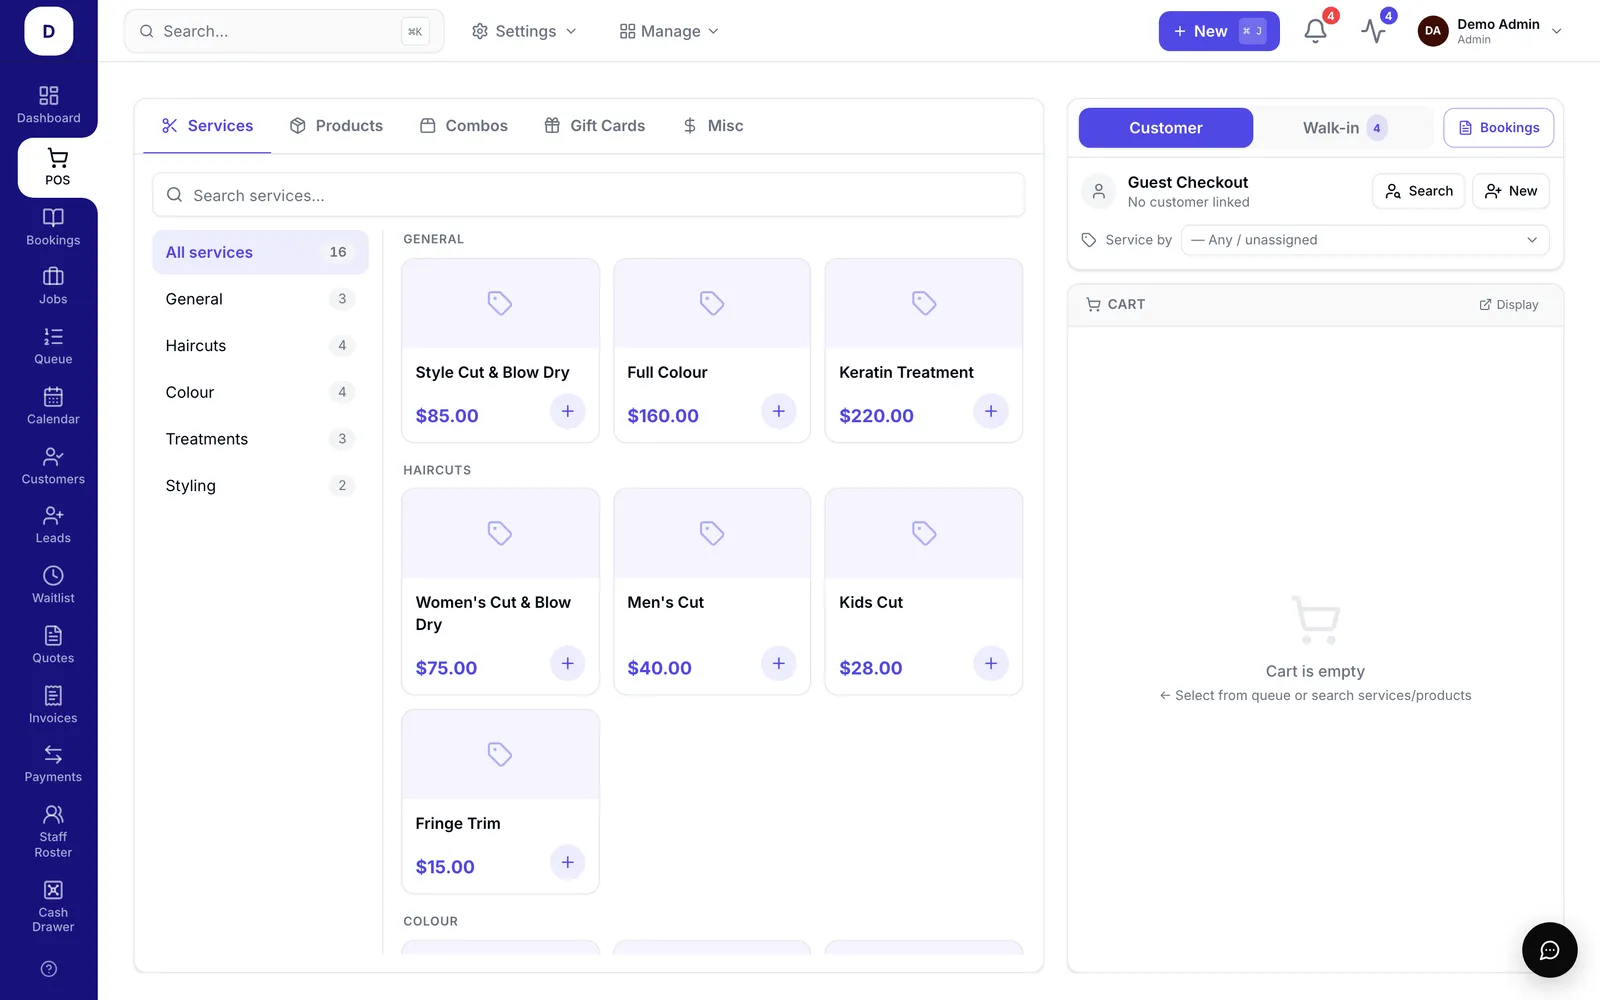
Task: Add Keratin Treatment with plus button
Action: [991, 411]
